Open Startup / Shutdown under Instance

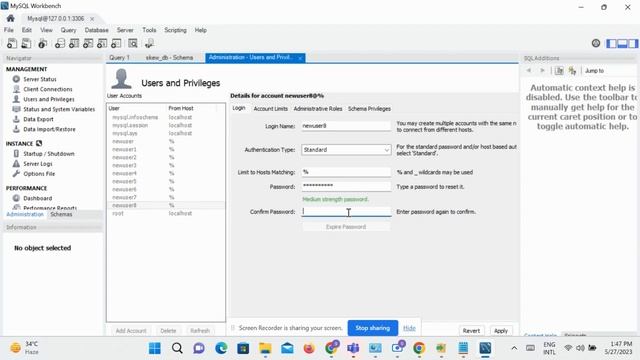(49, 154)
